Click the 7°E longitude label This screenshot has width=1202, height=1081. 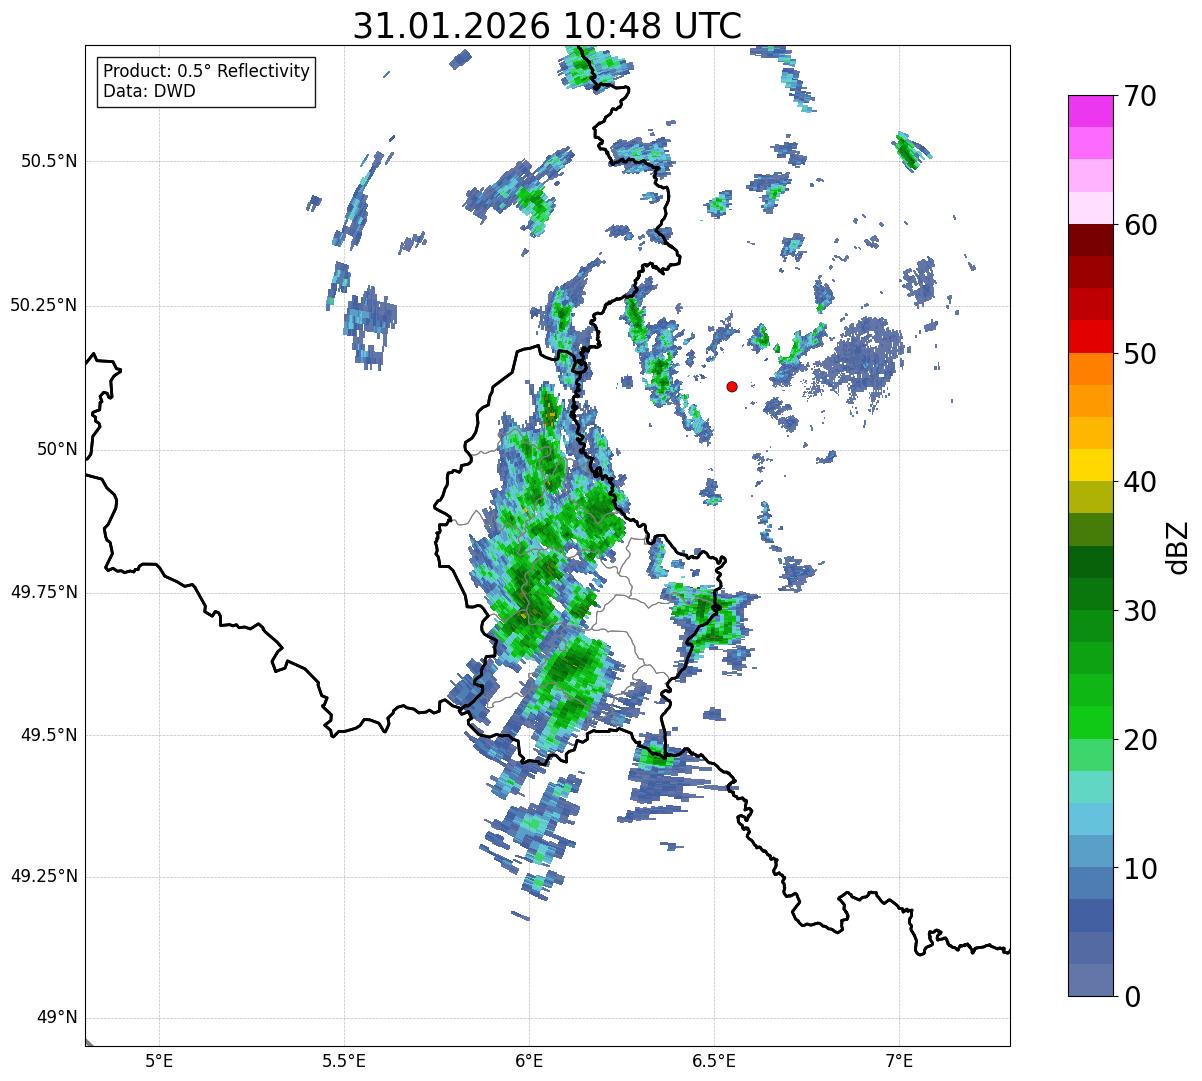tap(899, 1060)
